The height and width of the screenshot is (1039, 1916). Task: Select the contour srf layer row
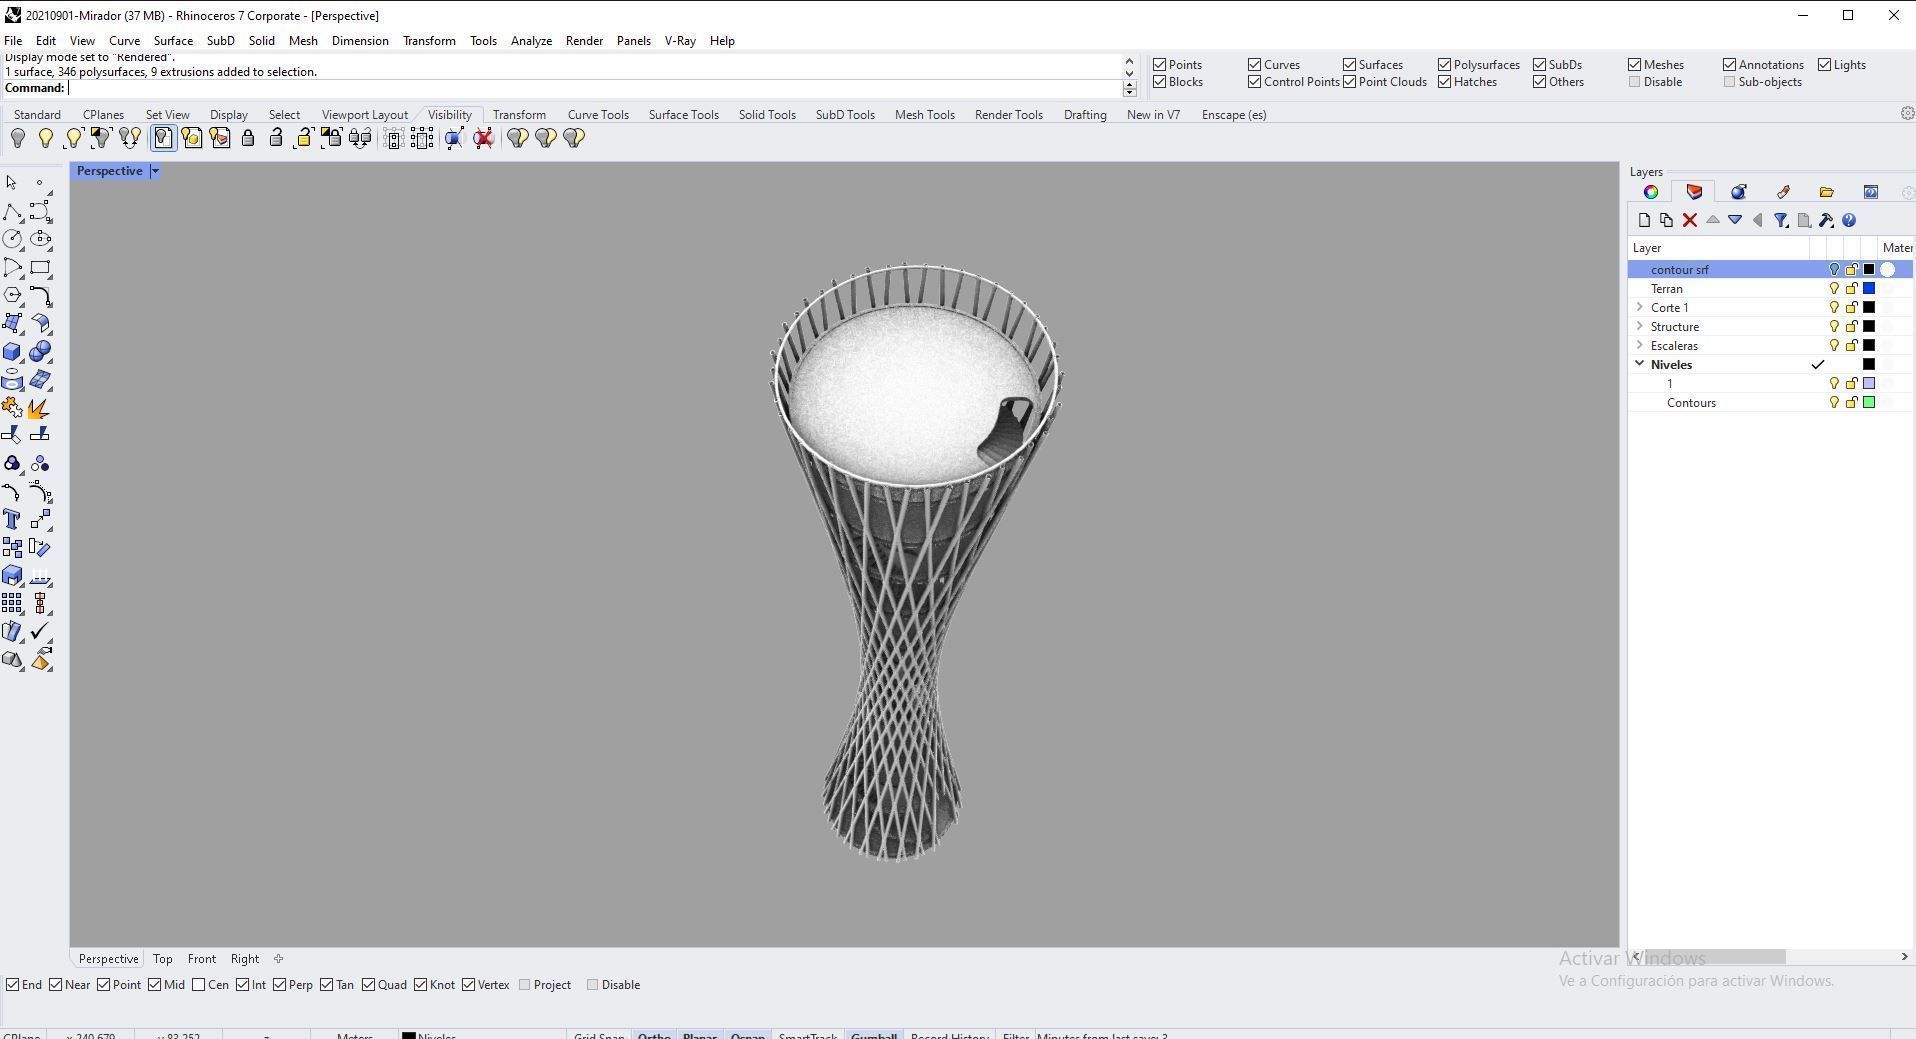pyautogui.click(x=1771, y=270)
